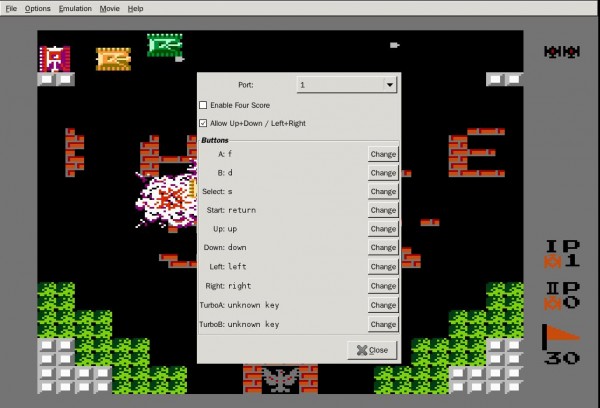Click the eagle base icon
This screenshot has height=408, width=600.
(x=281, y=379)
